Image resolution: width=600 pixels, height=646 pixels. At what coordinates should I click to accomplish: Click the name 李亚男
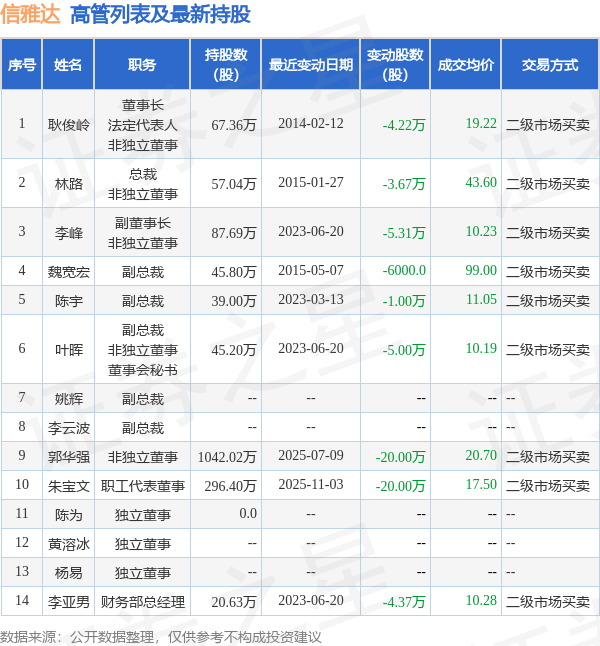coord(68,602)
